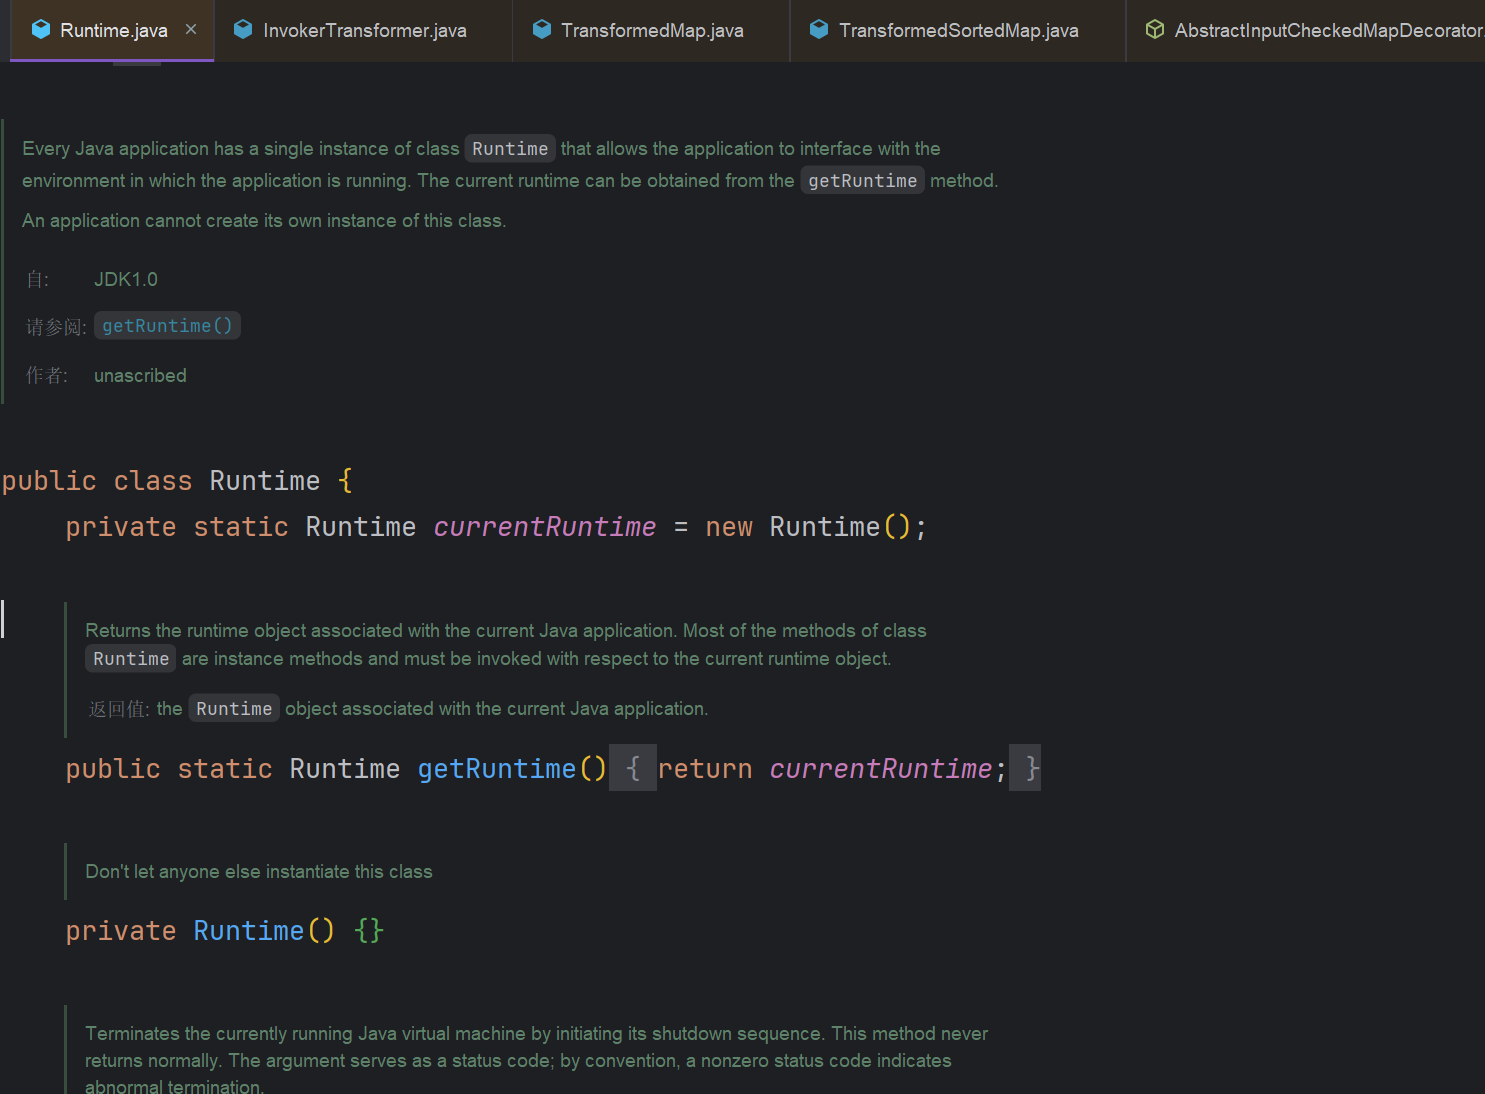1485x1094 pixels.
Task: Select the TransformedSortedMap.java tab
Action: (958, 31)
